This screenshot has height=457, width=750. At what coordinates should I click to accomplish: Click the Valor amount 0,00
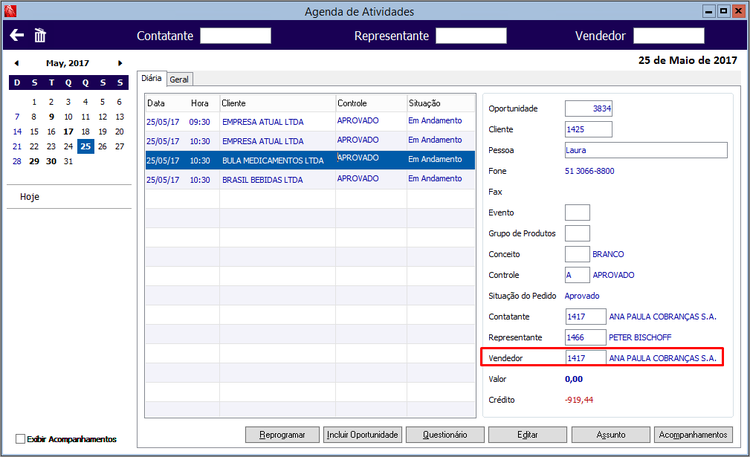[x=574, y=379]
